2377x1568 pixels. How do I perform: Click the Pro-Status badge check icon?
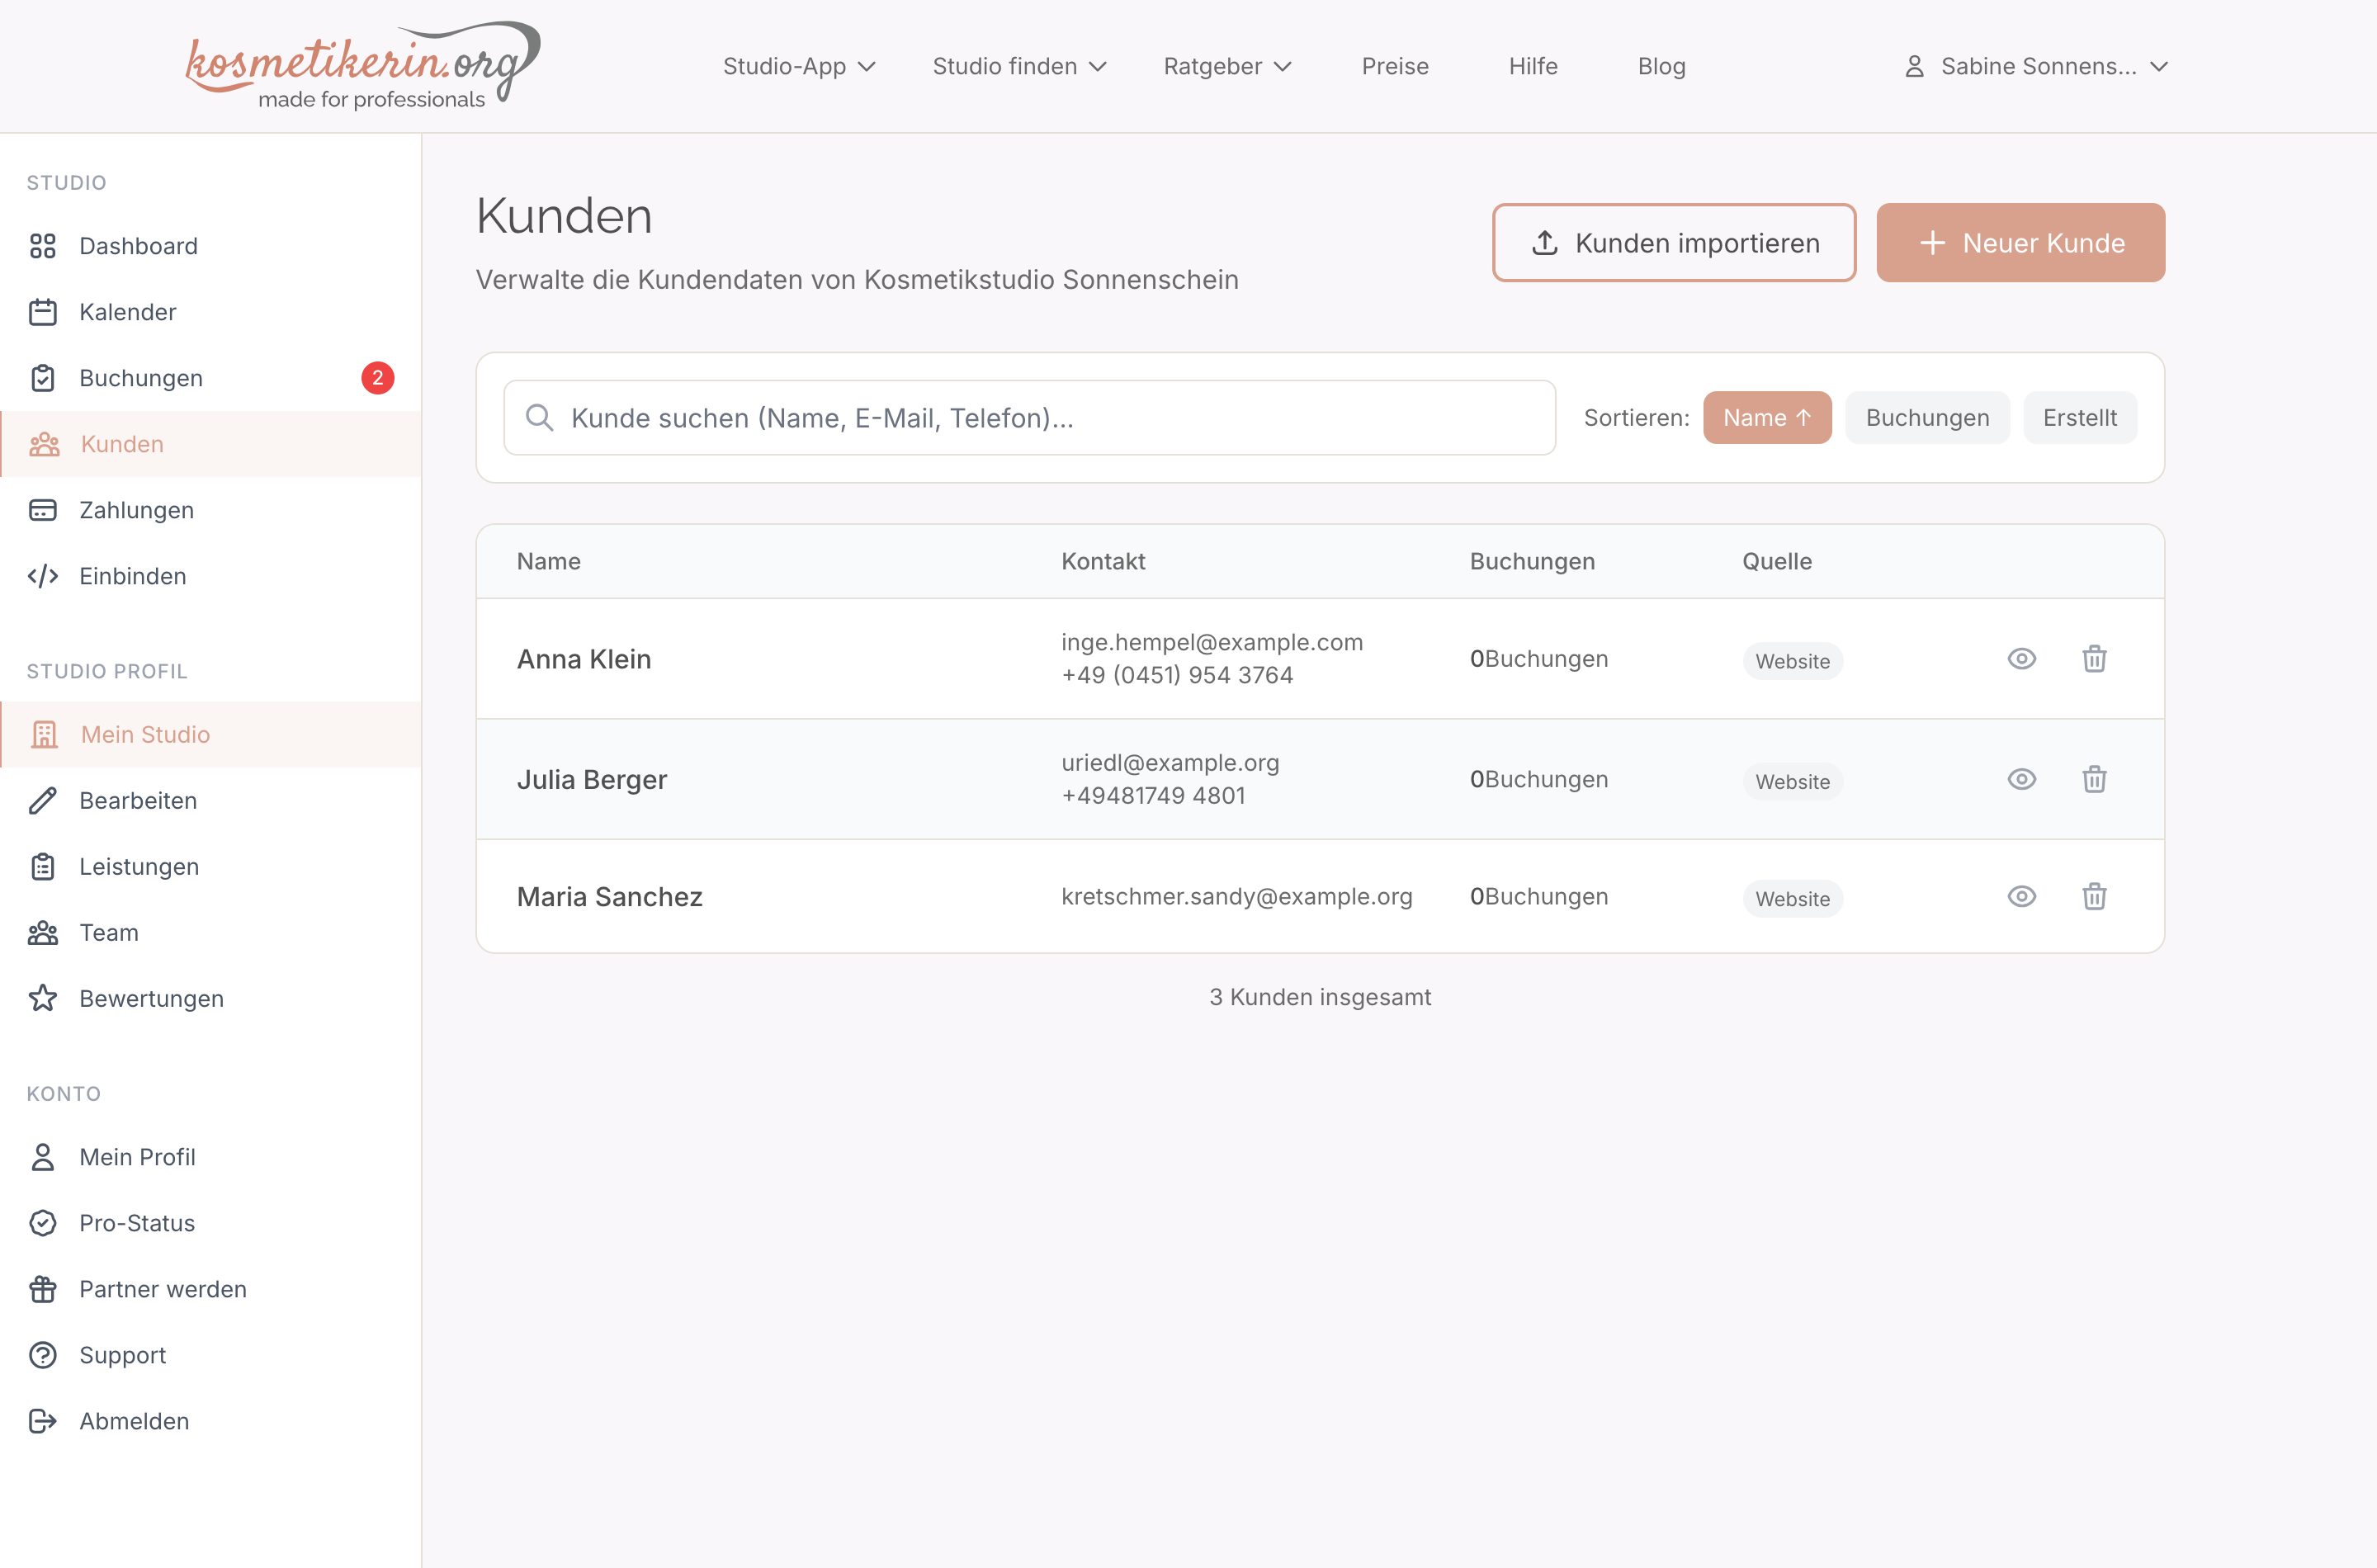pyautogui.click(x=43, y=1223)
